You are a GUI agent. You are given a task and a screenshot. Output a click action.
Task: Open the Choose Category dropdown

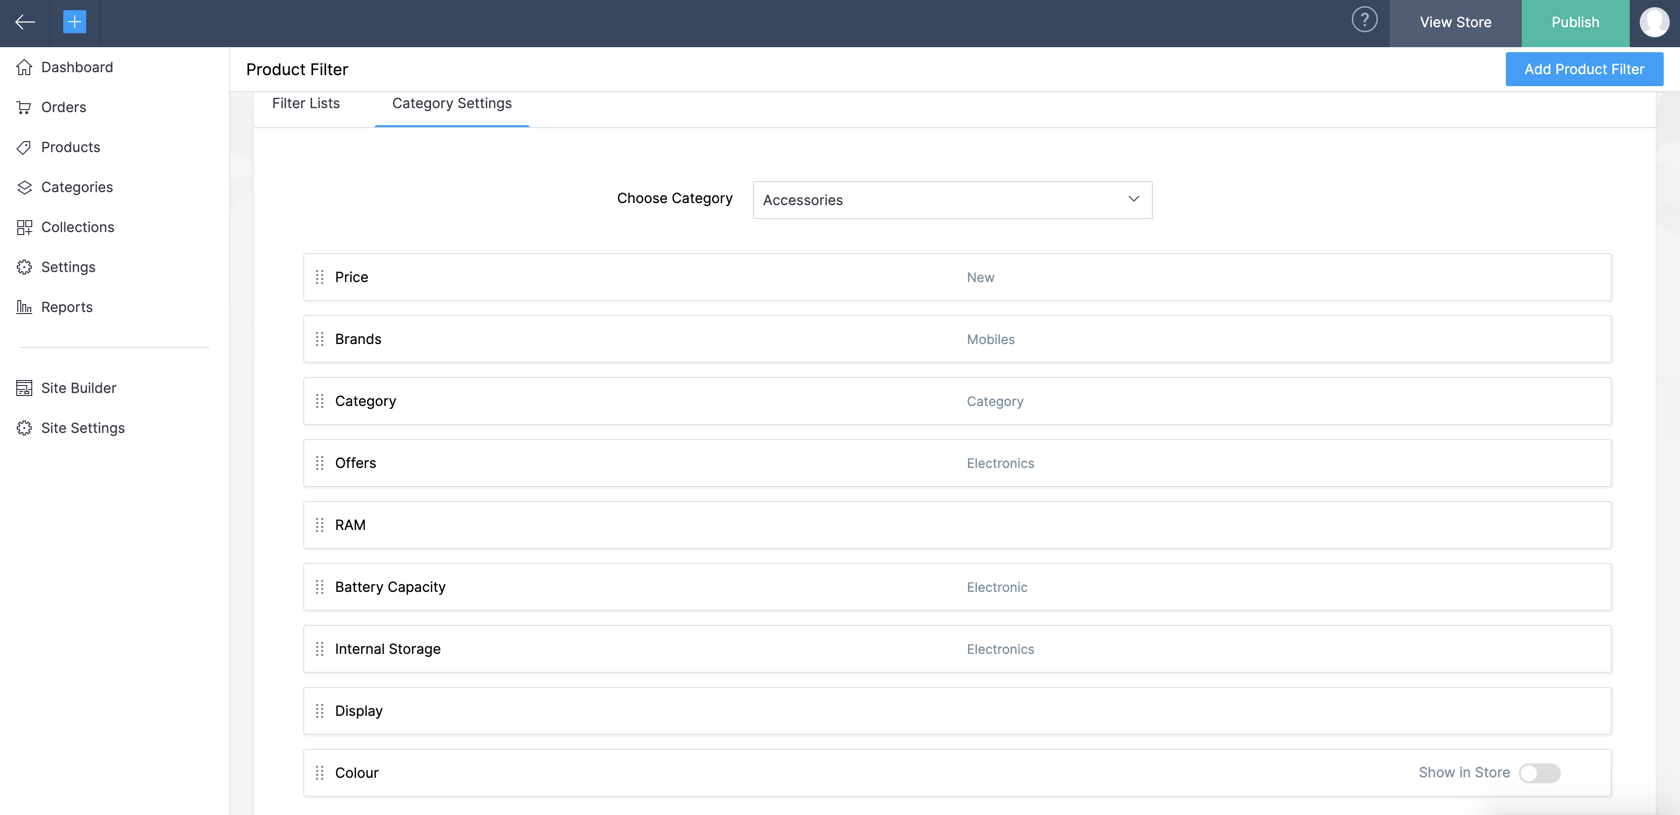(x=952, y=200)
